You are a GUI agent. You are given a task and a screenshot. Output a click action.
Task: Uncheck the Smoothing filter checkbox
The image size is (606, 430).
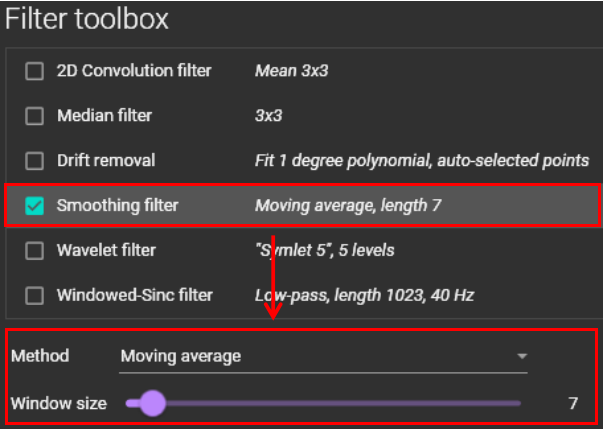[x=35, y=206]
